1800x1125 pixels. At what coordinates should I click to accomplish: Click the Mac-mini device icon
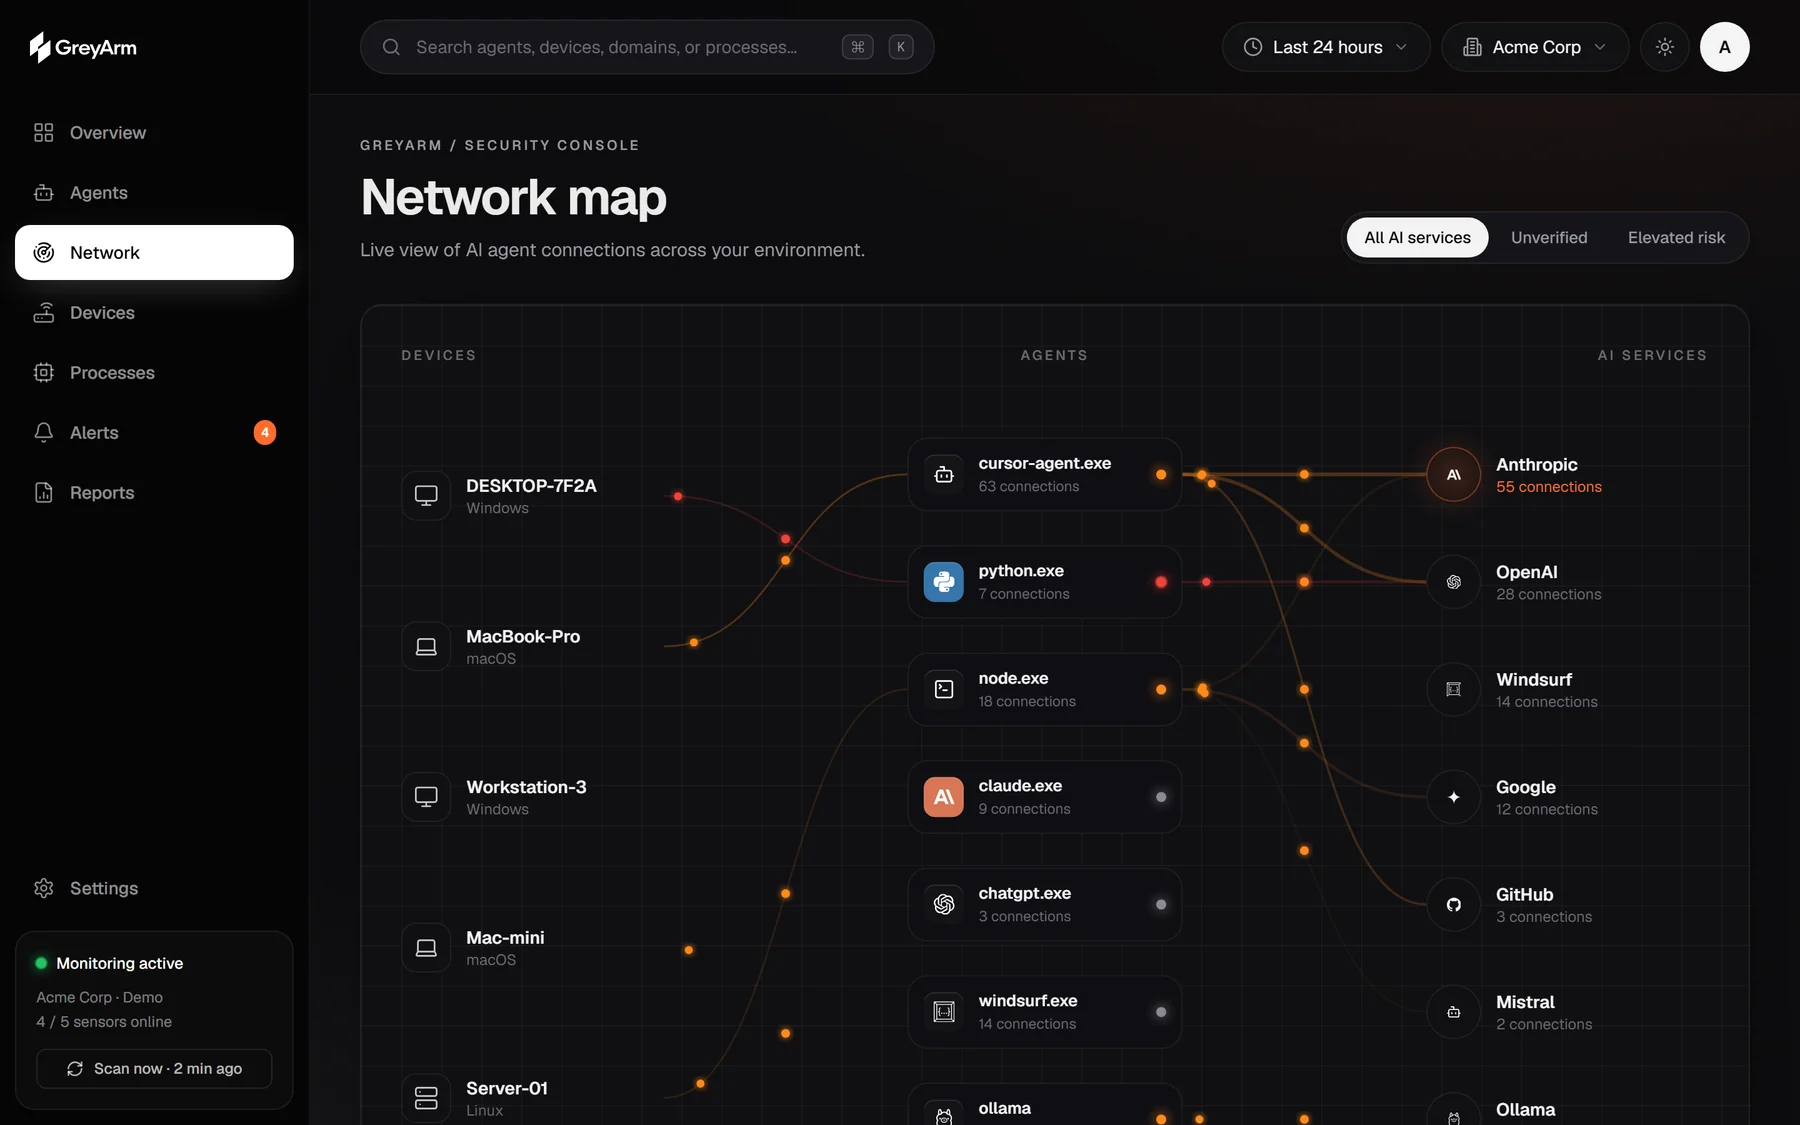coord(426,948)
